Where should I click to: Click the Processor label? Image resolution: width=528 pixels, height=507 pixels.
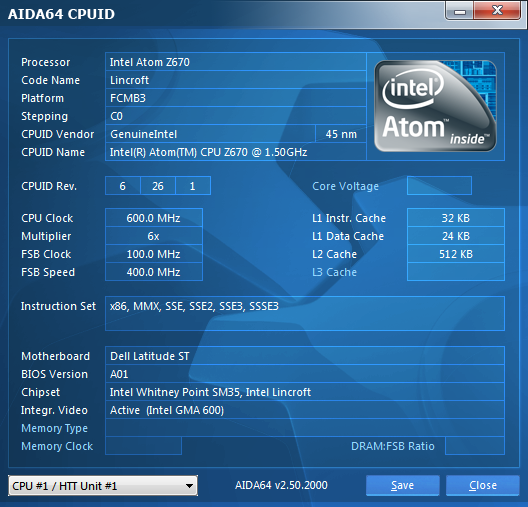45,62
